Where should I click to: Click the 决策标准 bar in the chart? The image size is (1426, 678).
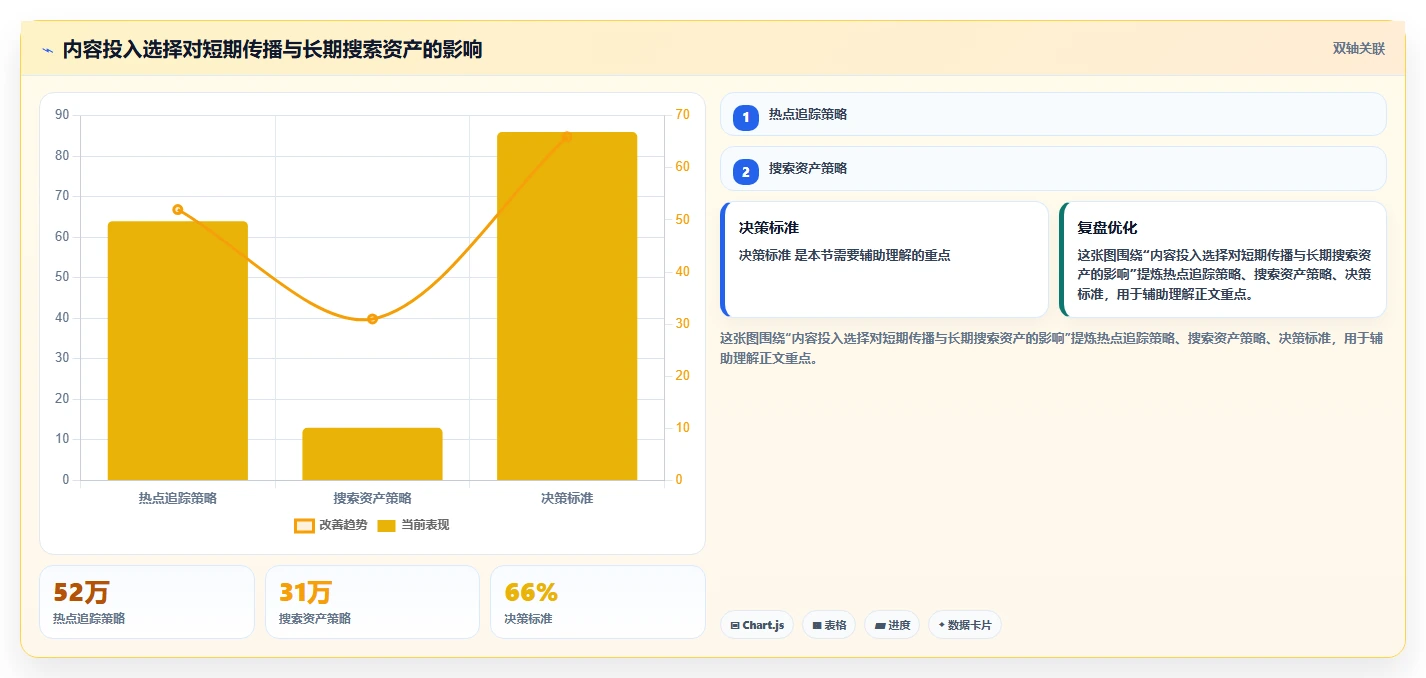(x=567, y=306)
